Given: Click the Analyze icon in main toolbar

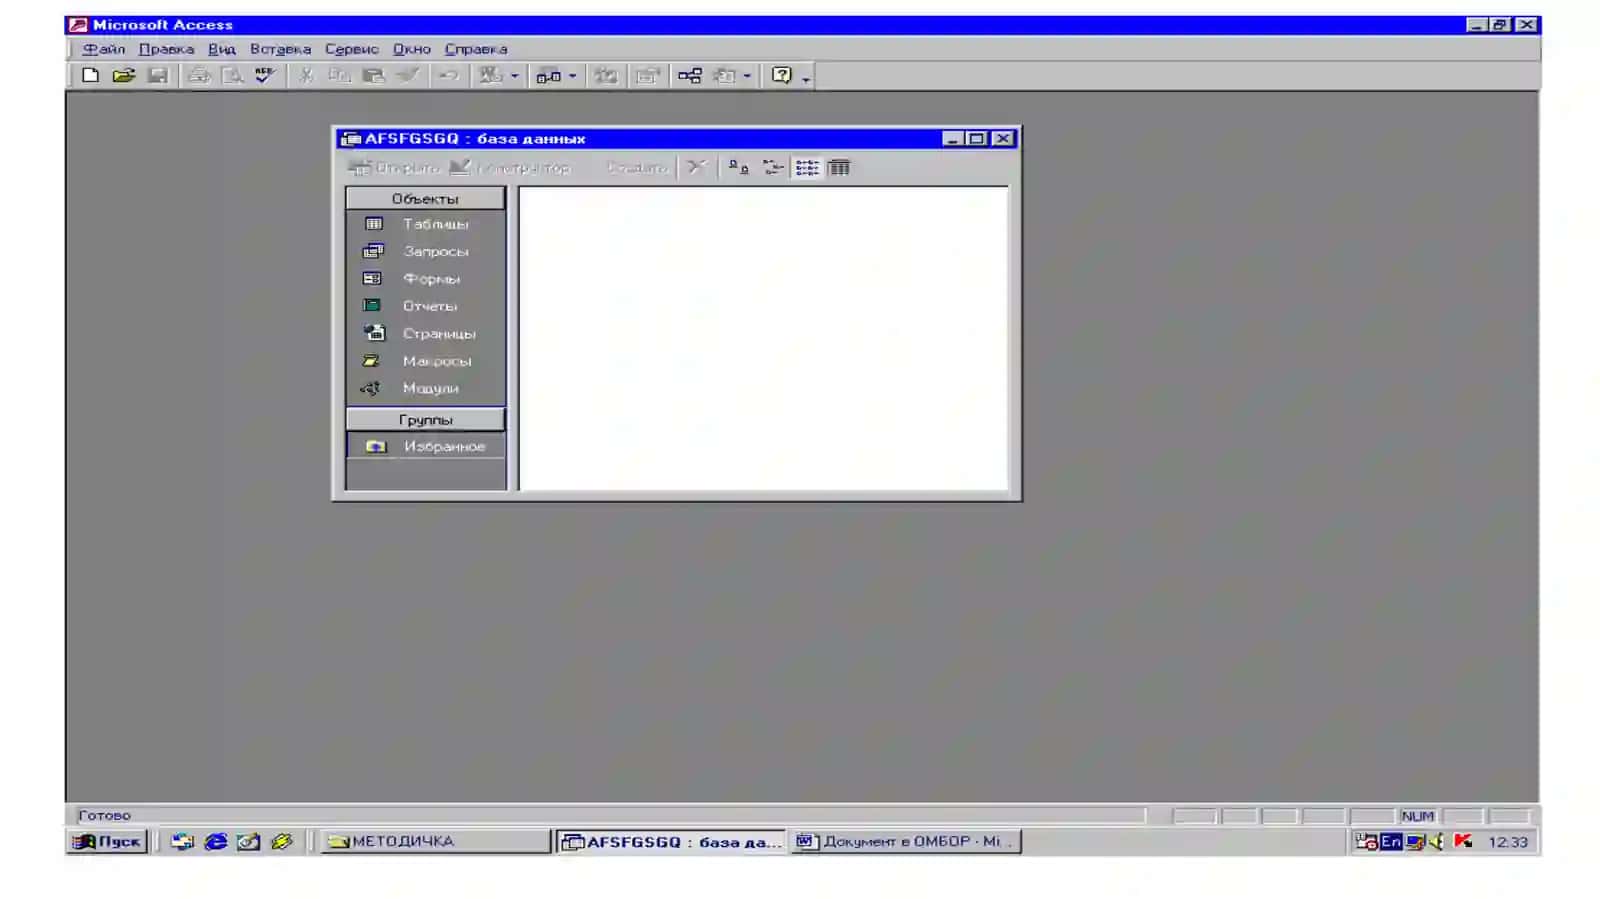Looking at the screenshot, I should click(x=548, y=75).
